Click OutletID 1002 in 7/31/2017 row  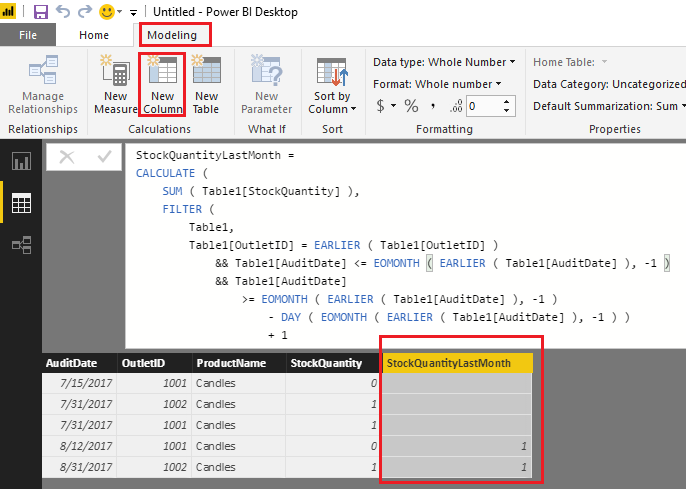[154, 404]
